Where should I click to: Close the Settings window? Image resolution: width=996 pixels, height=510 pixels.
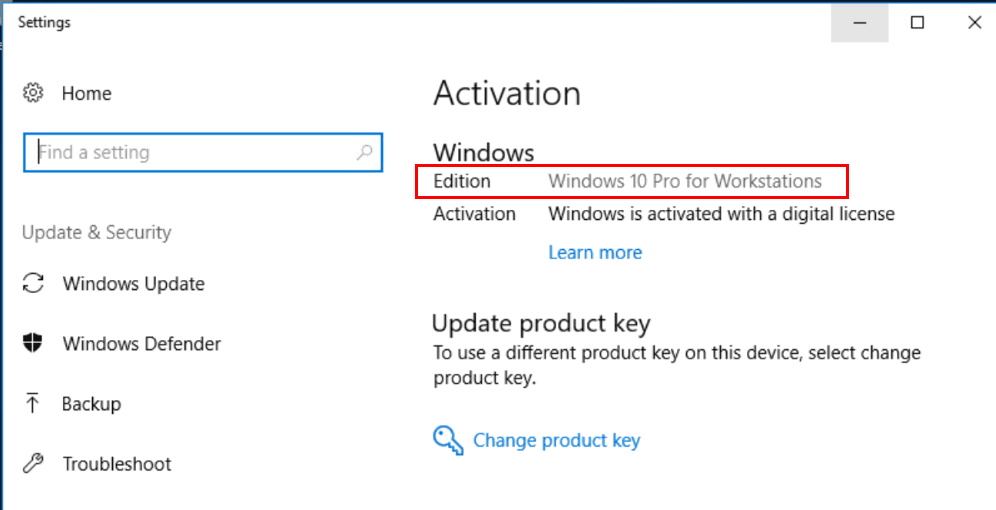pos(974,22)
